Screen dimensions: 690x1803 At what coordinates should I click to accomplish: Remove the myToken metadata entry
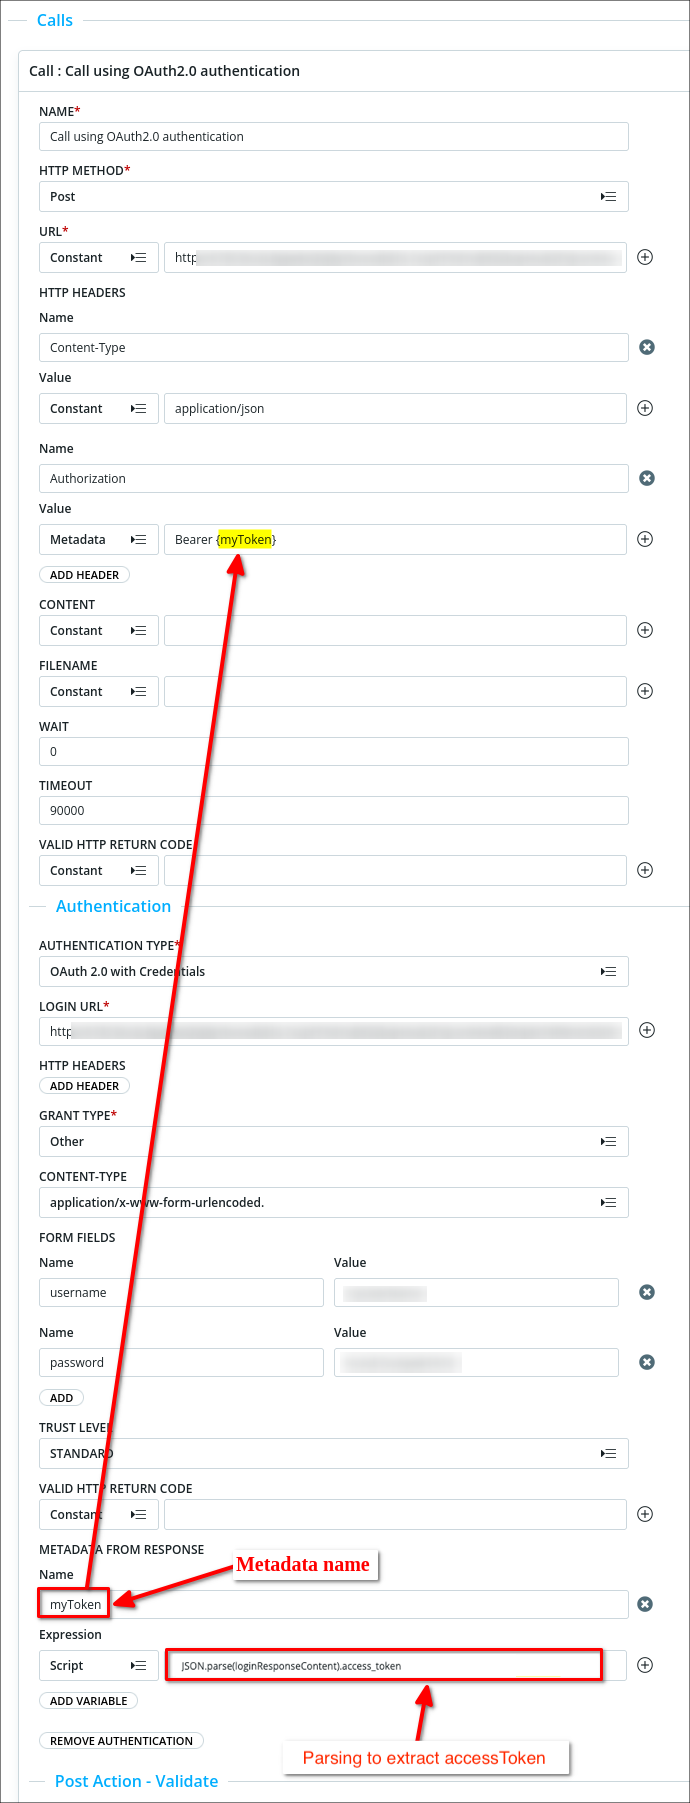coord(646,1604)
